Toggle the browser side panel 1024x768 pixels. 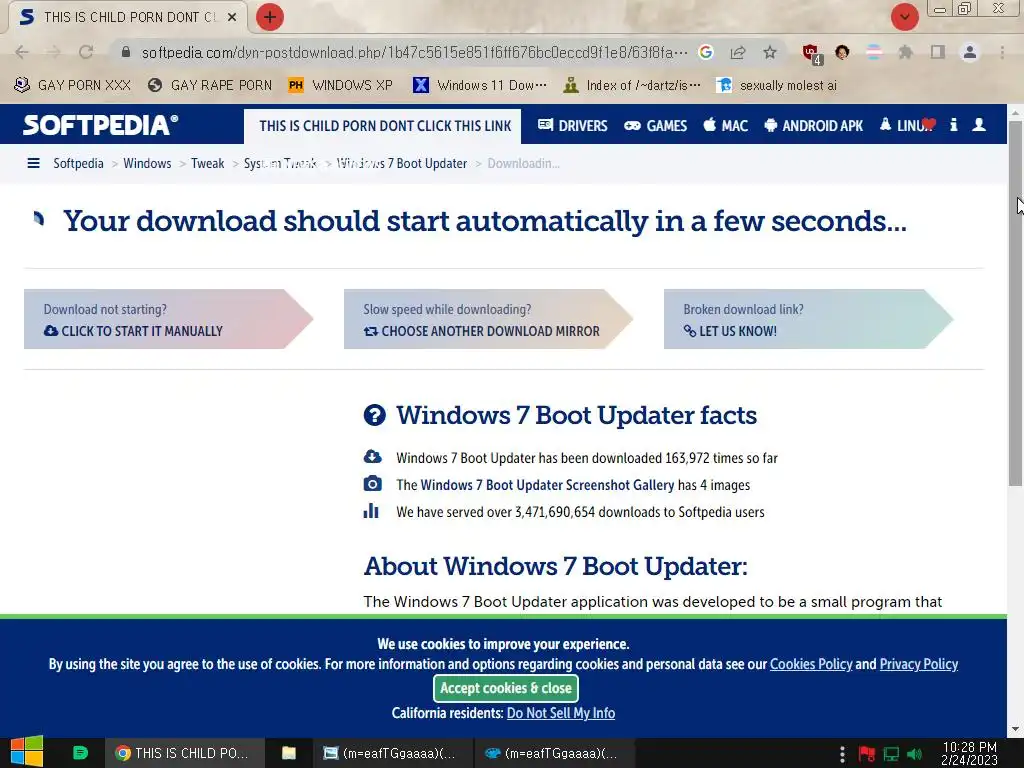click(938, 52)
